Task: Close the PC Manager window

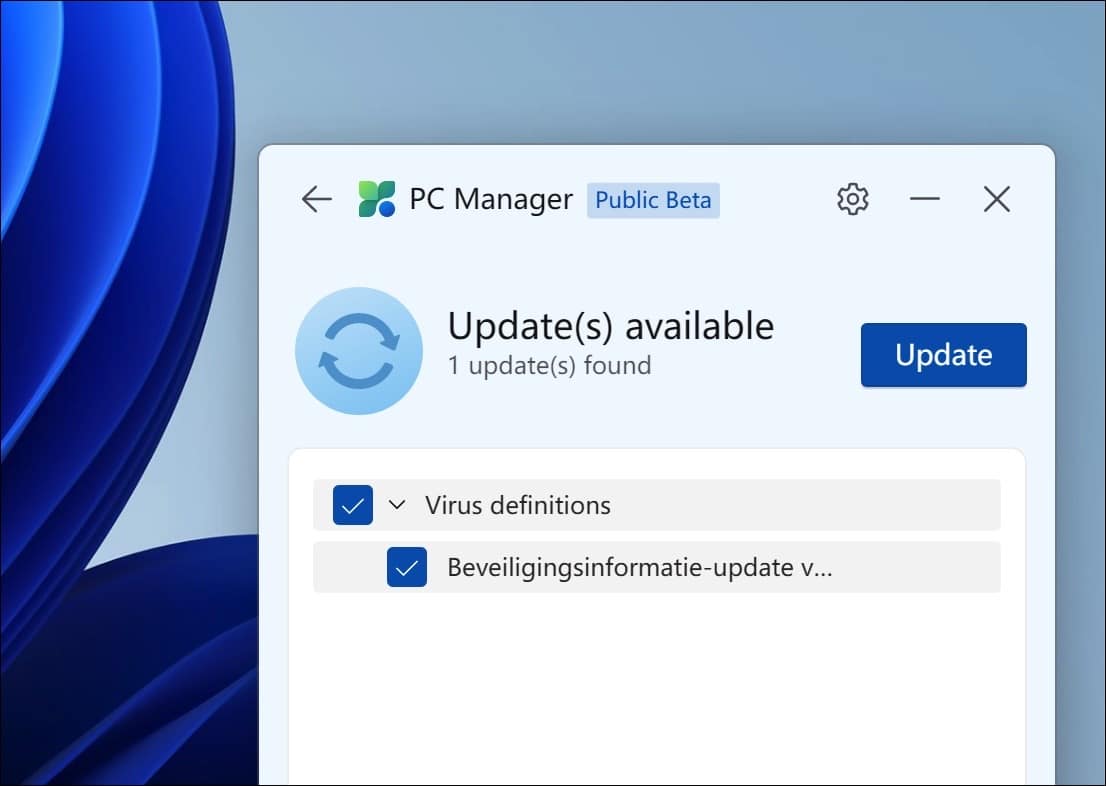Action: click(x=996, y=199)
